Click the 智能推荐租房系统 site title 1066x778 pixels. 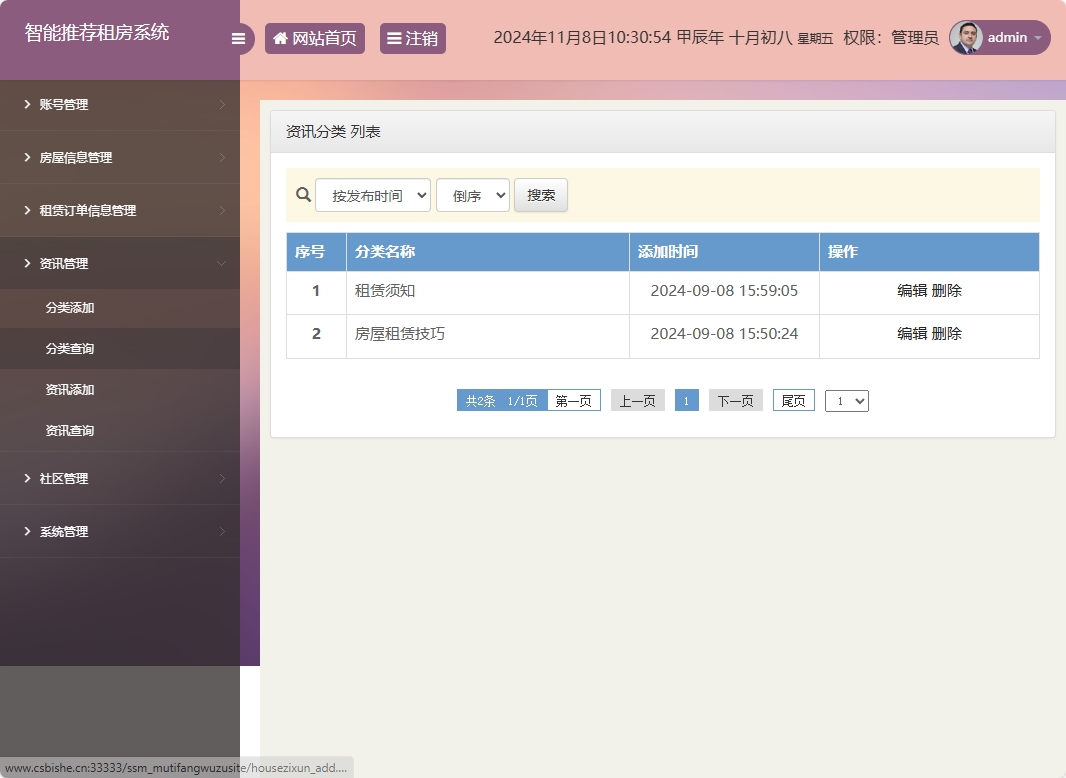point(97,33)
